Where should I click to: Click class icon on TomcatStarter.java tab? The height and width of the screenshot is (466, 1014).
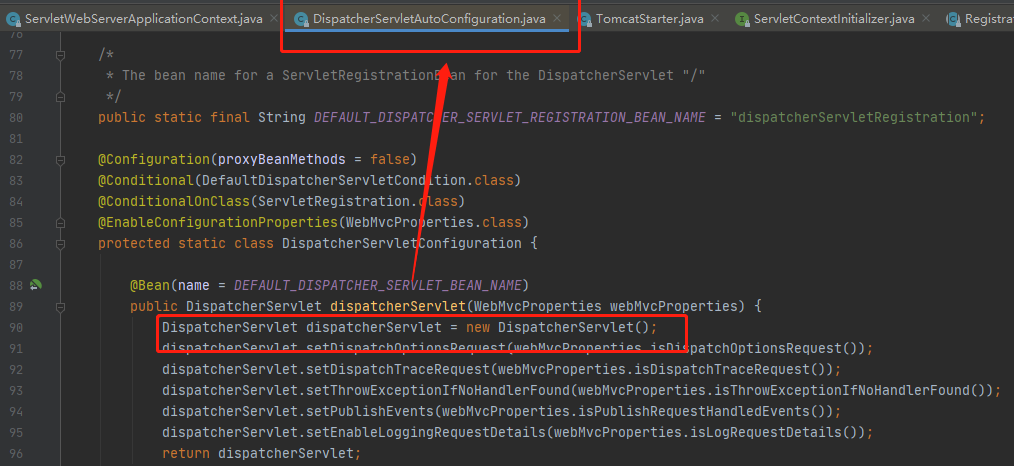click(x=584, y=19)
